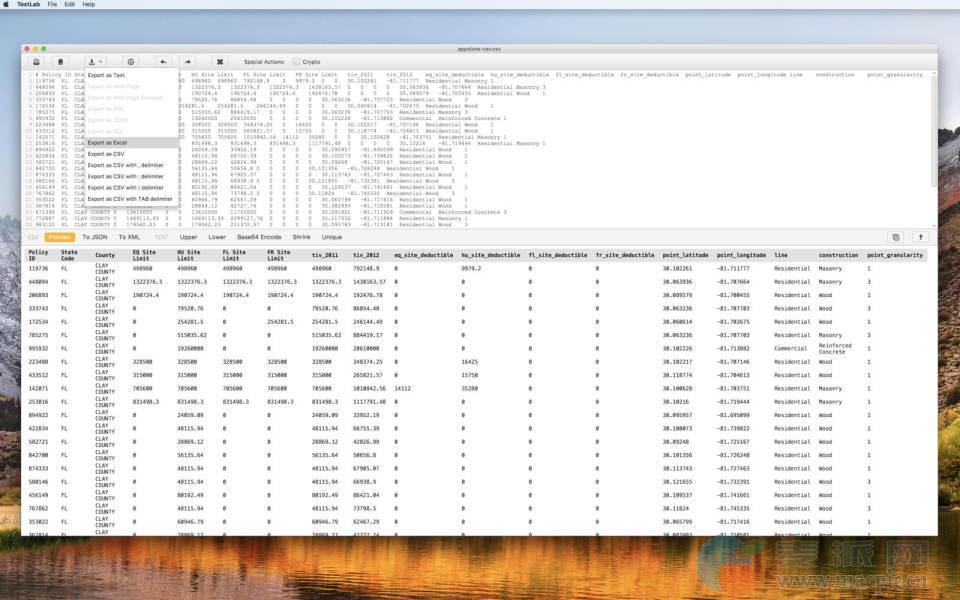Click the clear X toolbar icon

pyautogui.click(x=220, y=61)
